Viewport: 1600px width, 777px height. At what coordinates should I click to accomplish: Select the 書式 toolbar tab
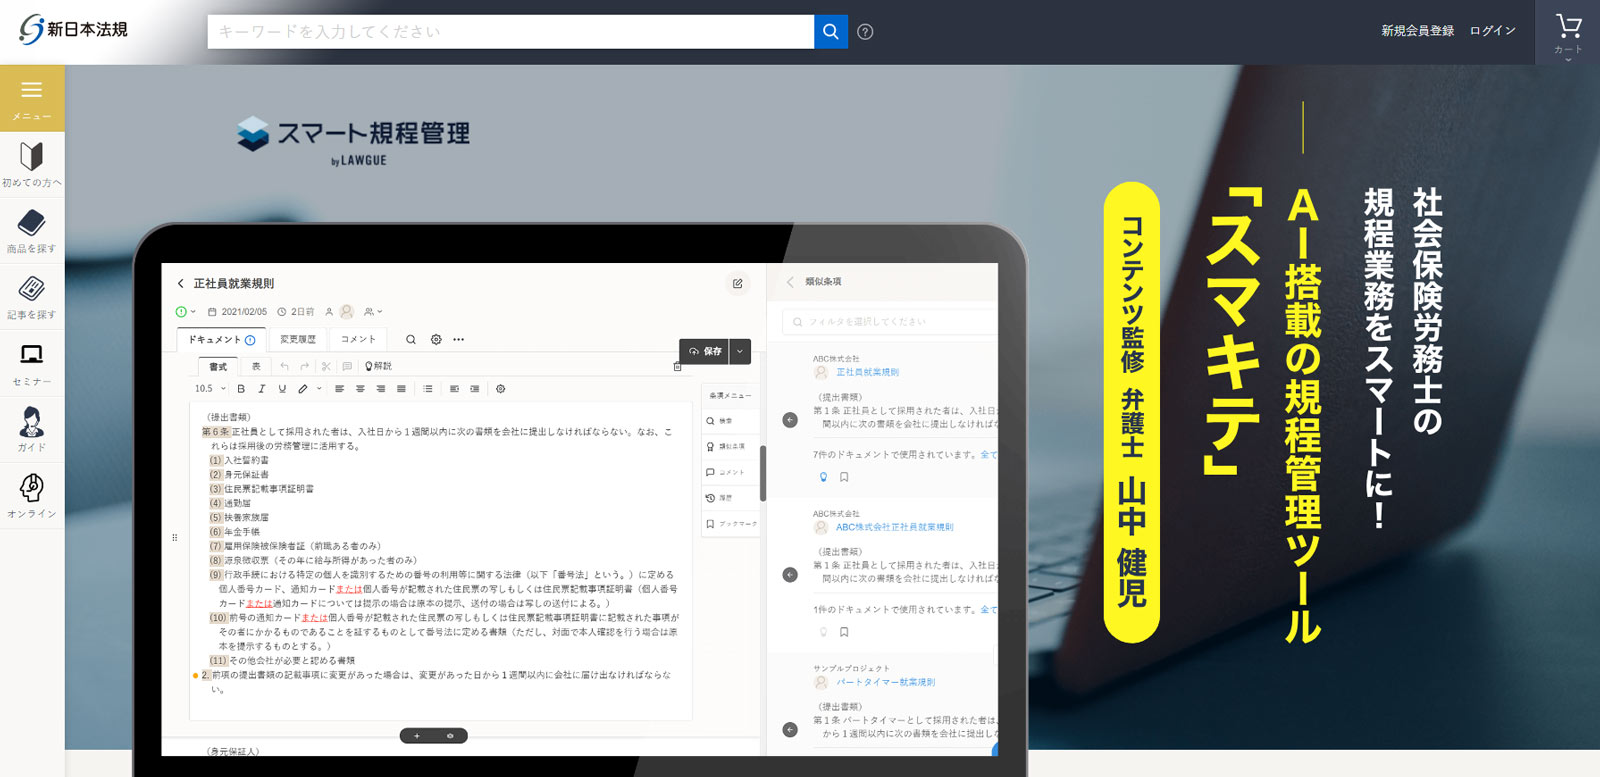(x=218, y=367)
